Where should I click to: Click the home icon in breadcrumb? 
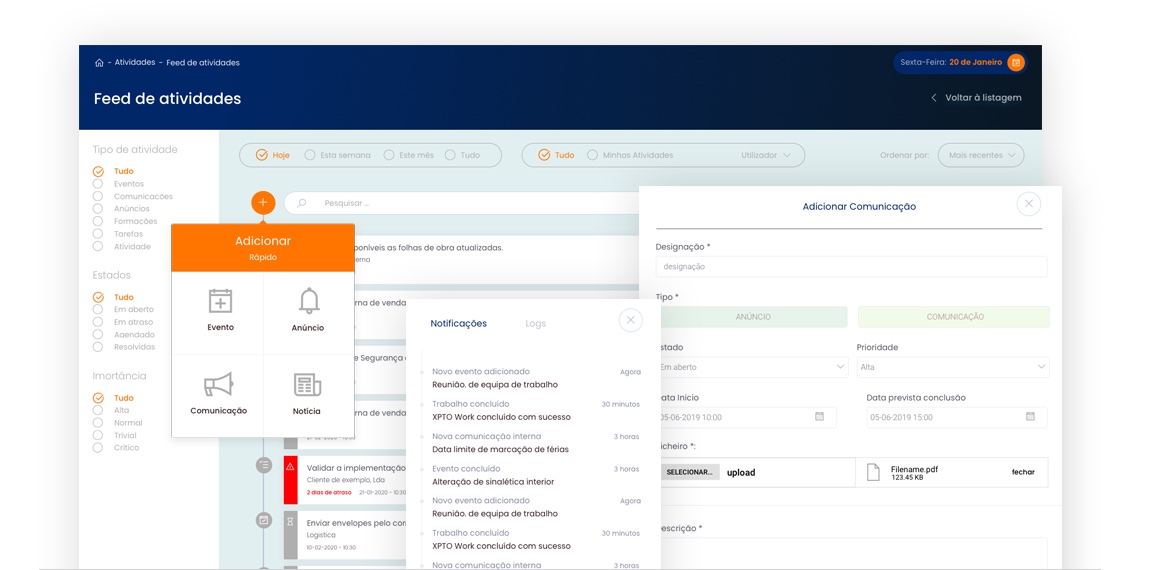point(99,63)
